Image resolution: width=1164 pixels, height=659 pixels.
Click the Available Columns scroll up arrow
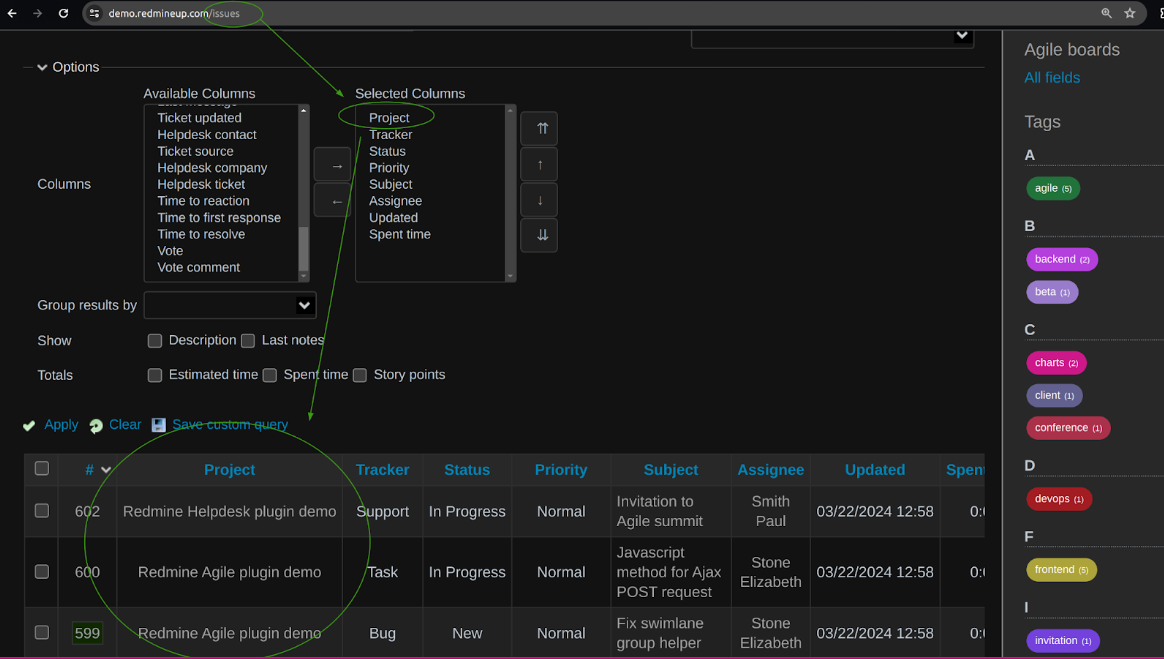point(303,110)
